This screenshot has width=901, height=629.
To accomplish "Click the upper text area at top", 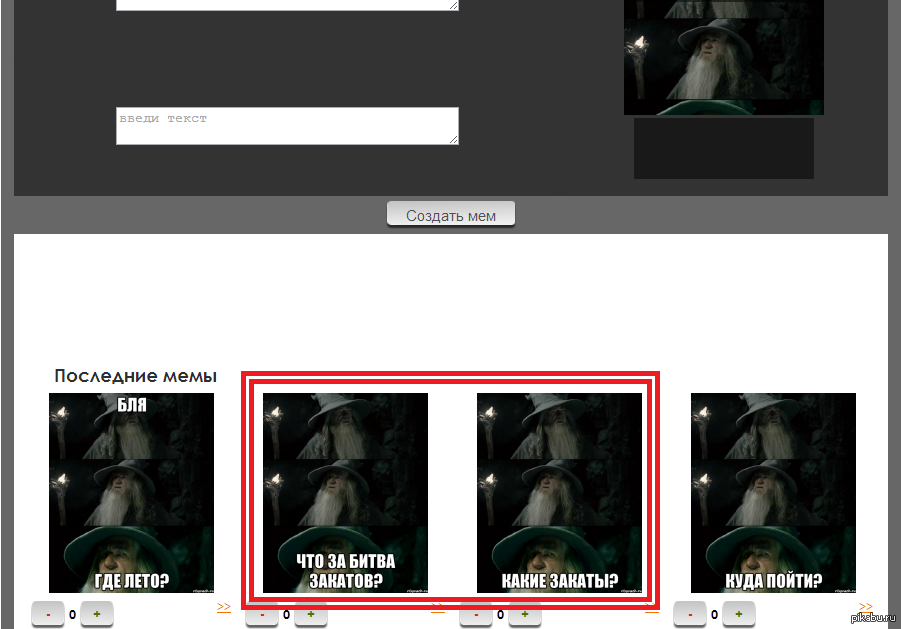I will (x=287, y=4).
